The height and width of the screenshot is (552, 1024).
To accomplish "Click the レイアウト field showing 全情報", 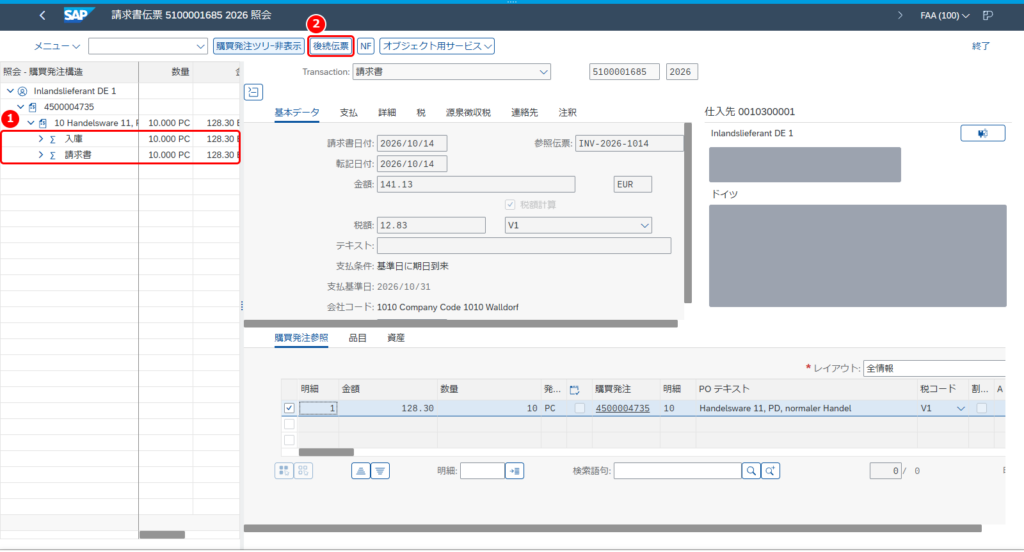I will click(x=934, y=368).
